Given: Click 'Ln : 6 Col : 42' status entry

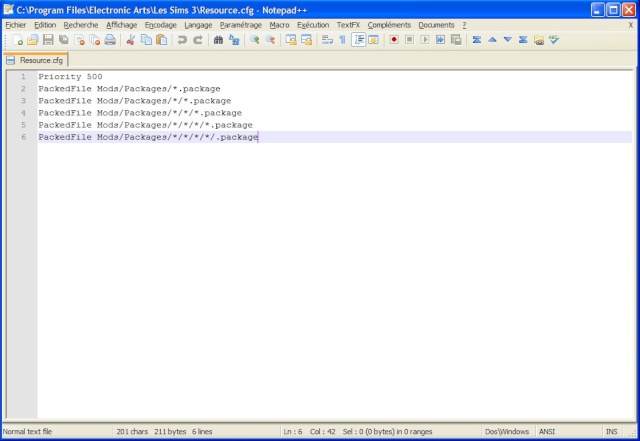Looking at the screenshot, I should click(x=309, y=432).
